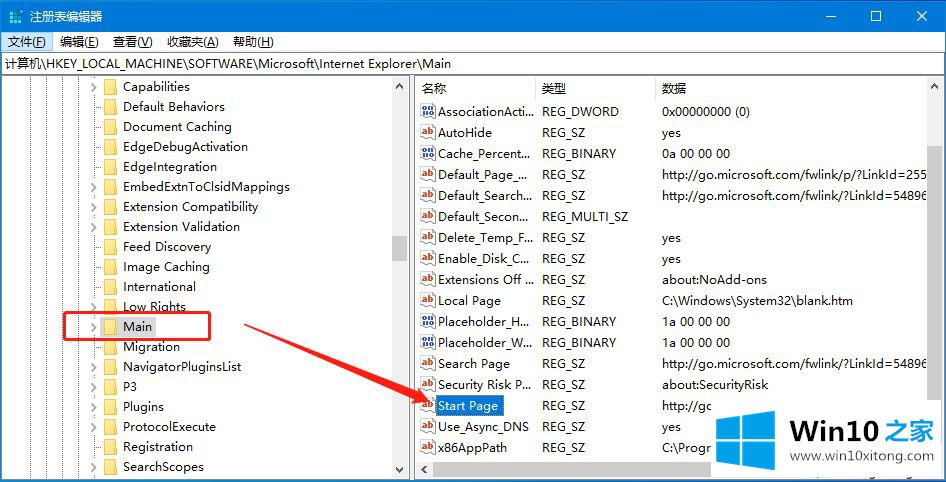Click the Registry Editor title bar app icon
The height and width of the screenshot is (482, 946).
pyautogui.click(x=16, y=16)
